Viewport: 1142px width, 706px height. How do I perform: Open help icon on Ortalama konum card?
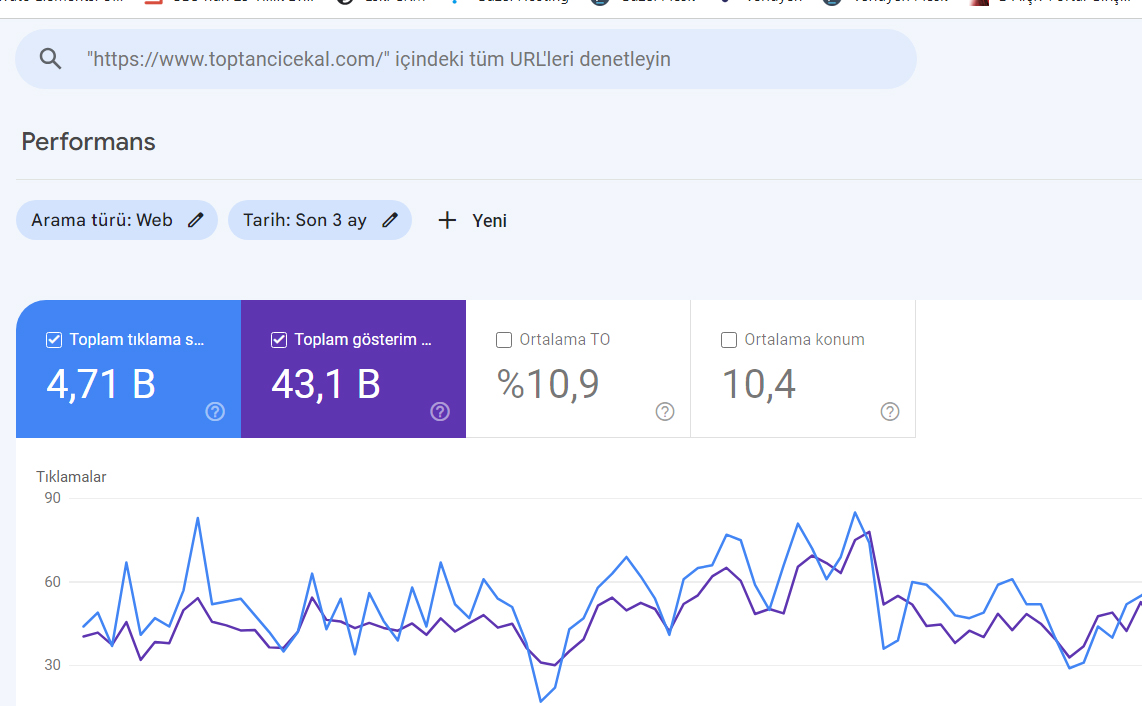[890, 412]
